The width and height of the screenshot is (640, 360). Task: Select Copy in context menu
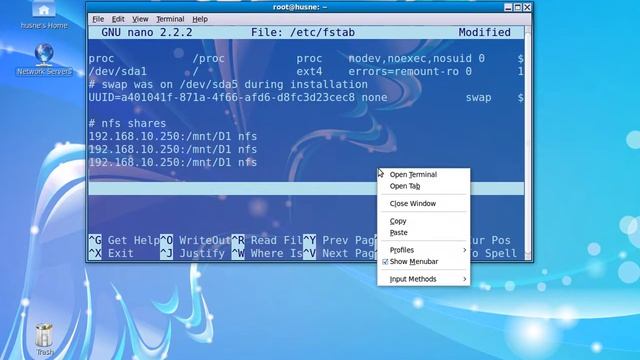tap(423, 221)
